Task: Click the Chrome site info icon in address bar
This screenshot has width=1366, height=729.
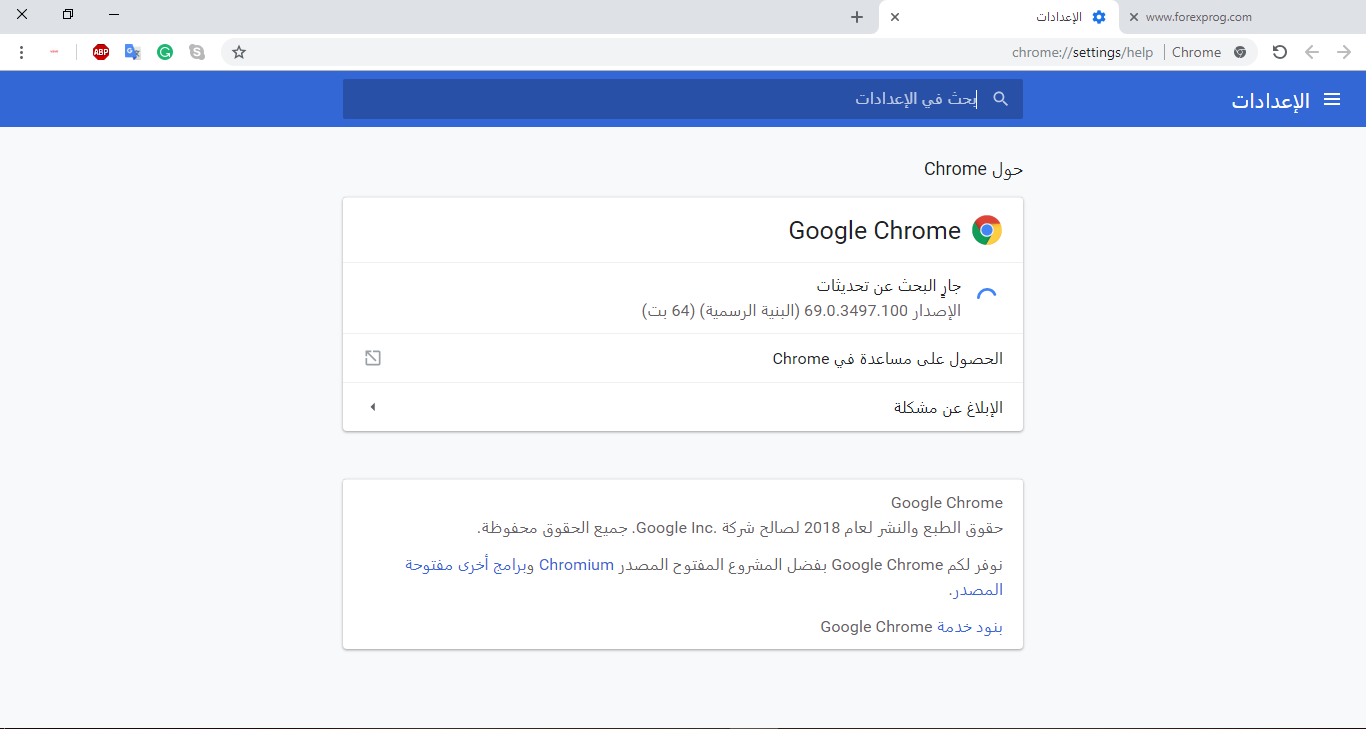Action: [x=1240, y=52]
